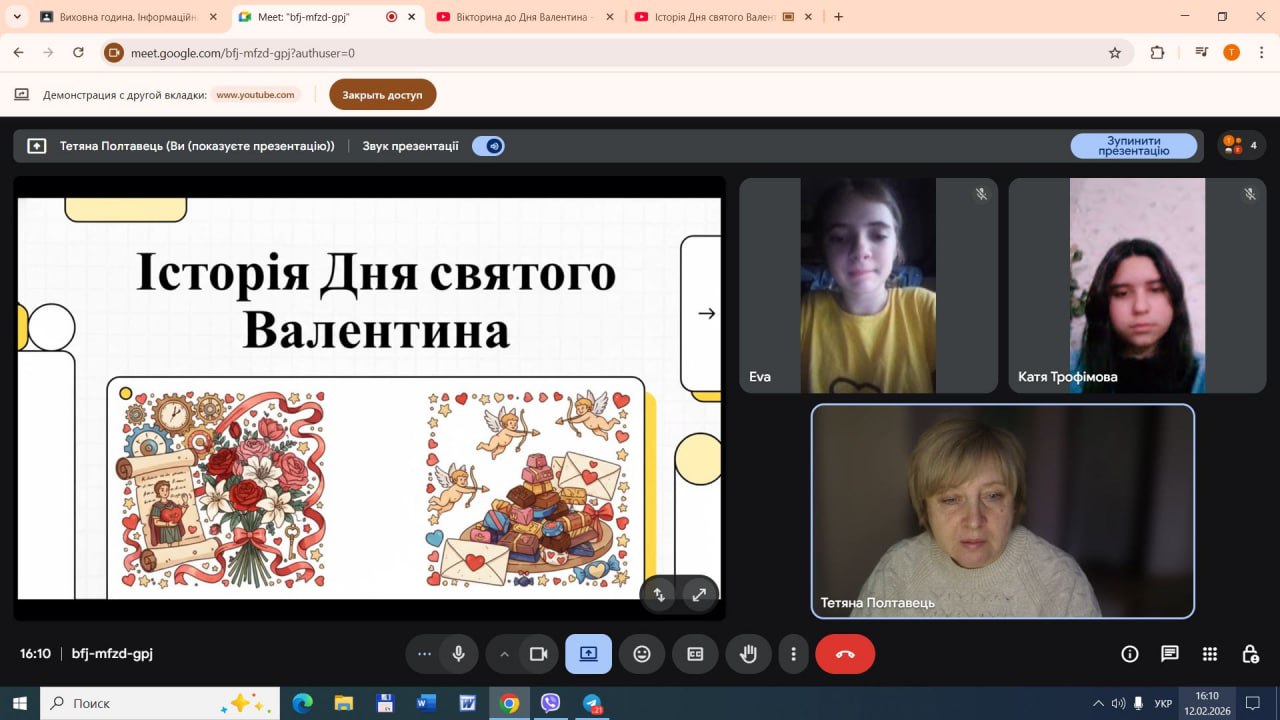Mute the microphone

[458, 654]
